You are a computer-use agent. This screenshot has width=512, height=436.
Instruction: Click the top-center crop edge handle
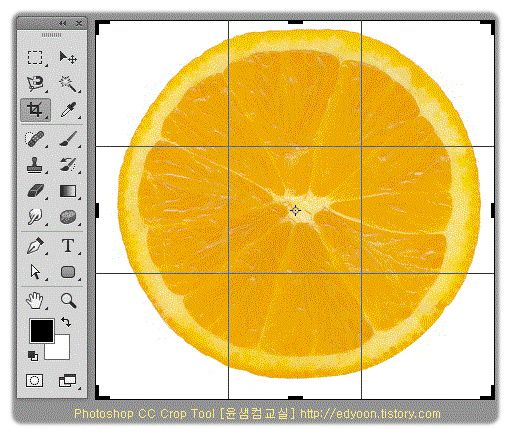click(x=295, y=22)
